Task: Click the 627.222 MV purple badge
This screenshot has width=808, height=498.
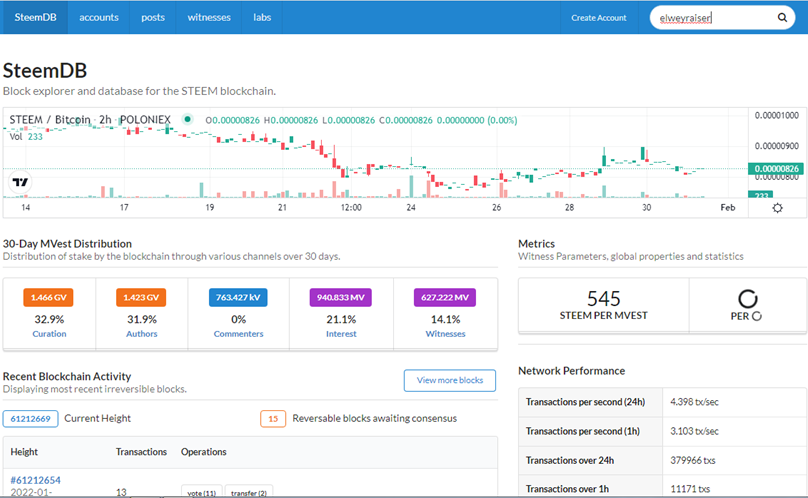Action: (x=445, y=297)
